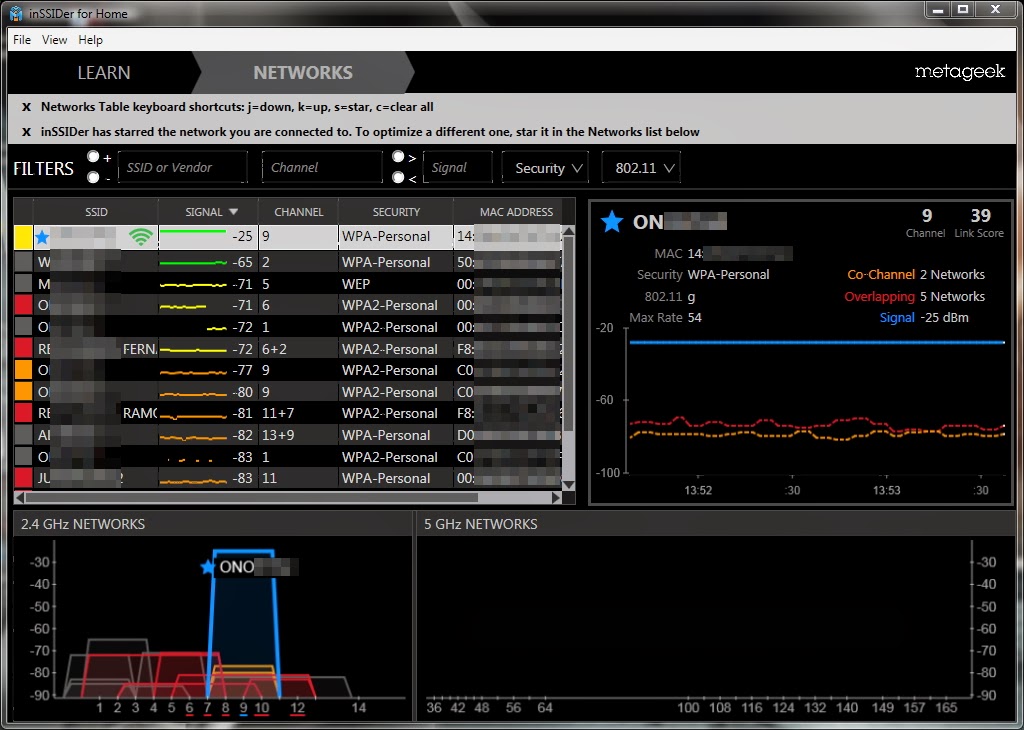This screenshot has width=1024, height=730.
Task: Click the inSSIDer app icon in the title bar
Action: point(16,13)
